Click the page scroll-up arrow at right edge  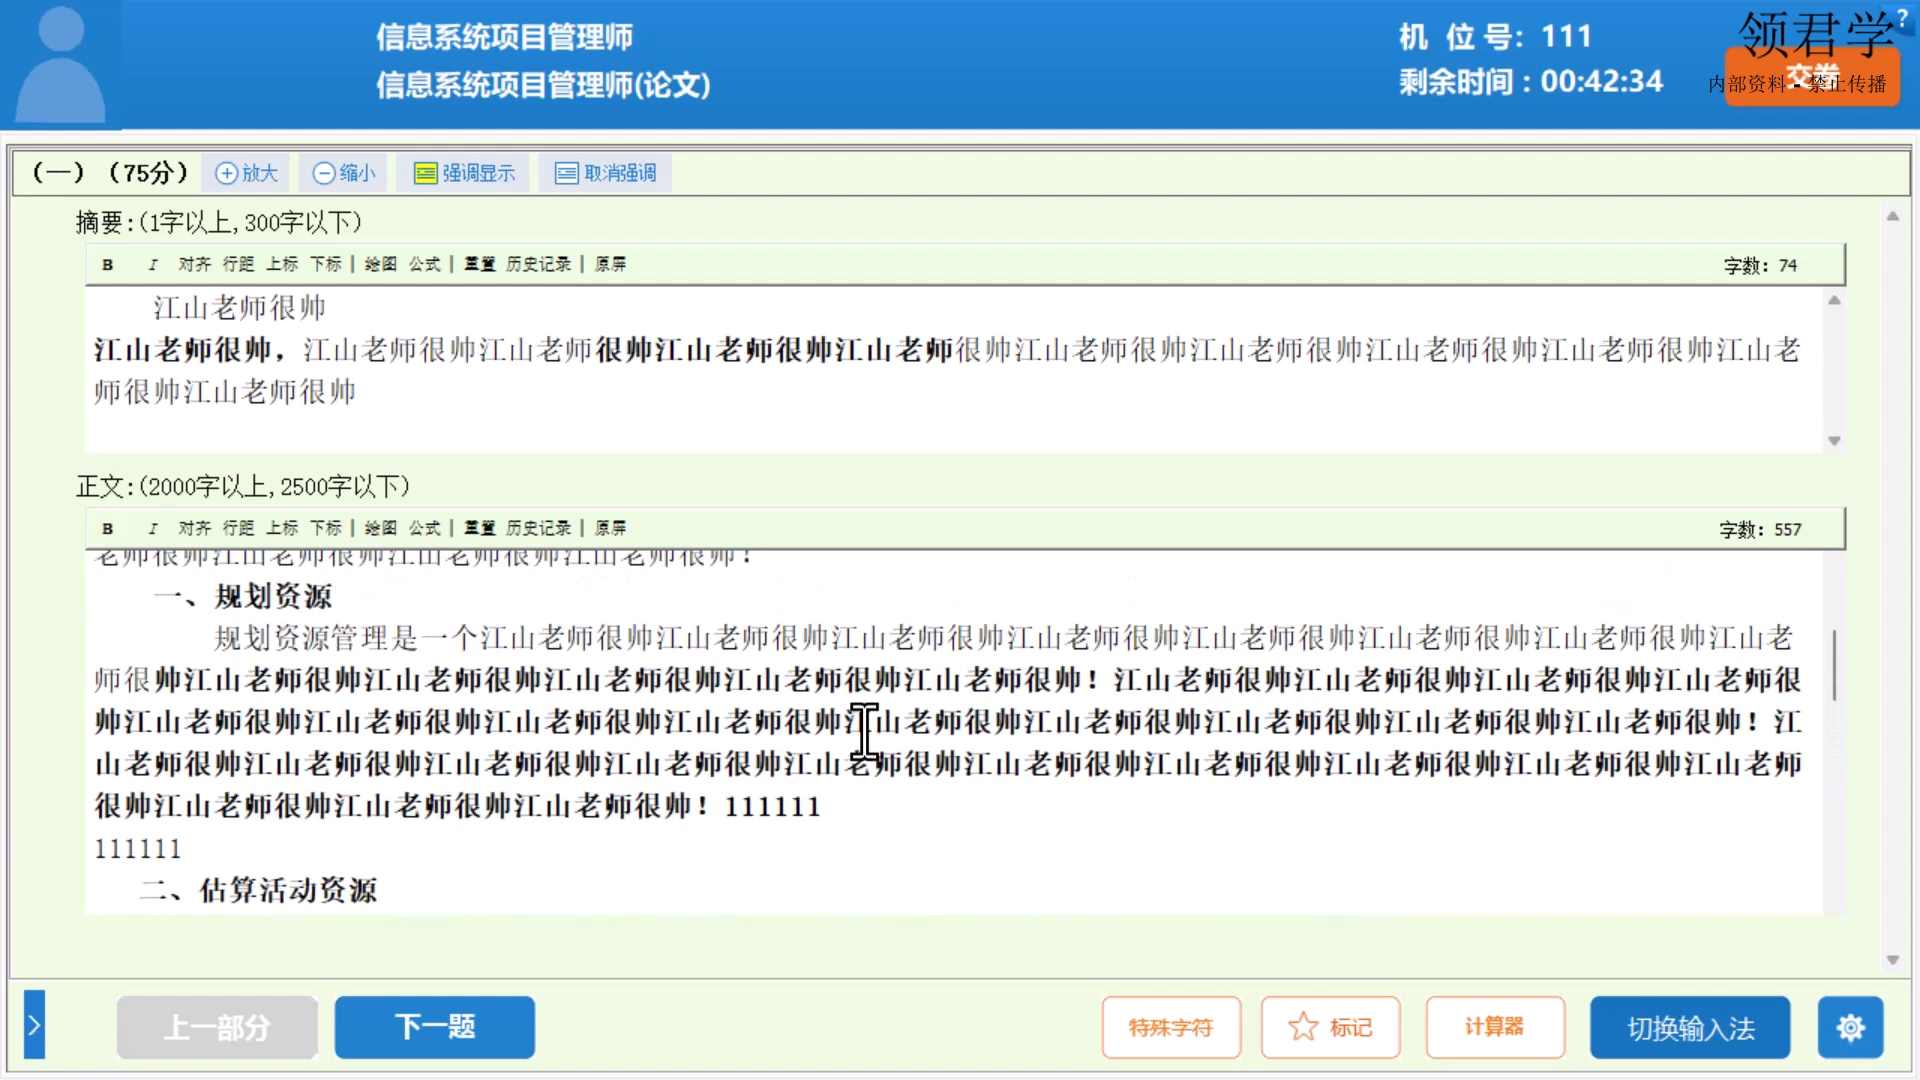coord(1893,216)
